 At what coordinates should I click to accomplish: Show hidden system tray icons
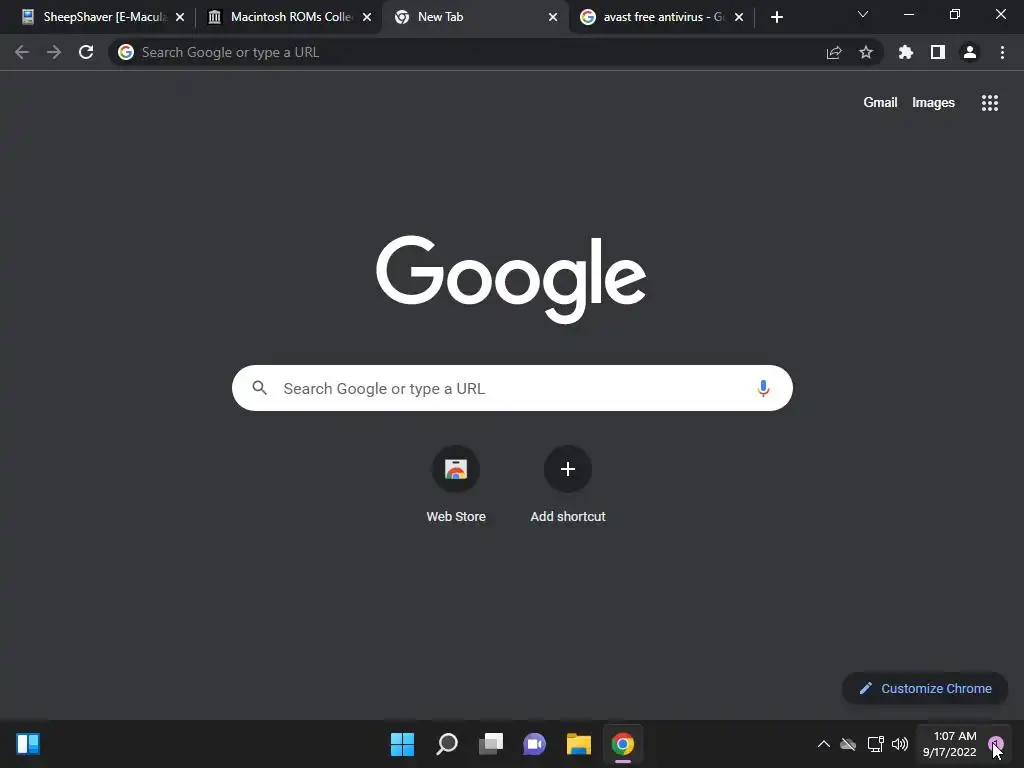pyautogui.click(x=824, y=744)
